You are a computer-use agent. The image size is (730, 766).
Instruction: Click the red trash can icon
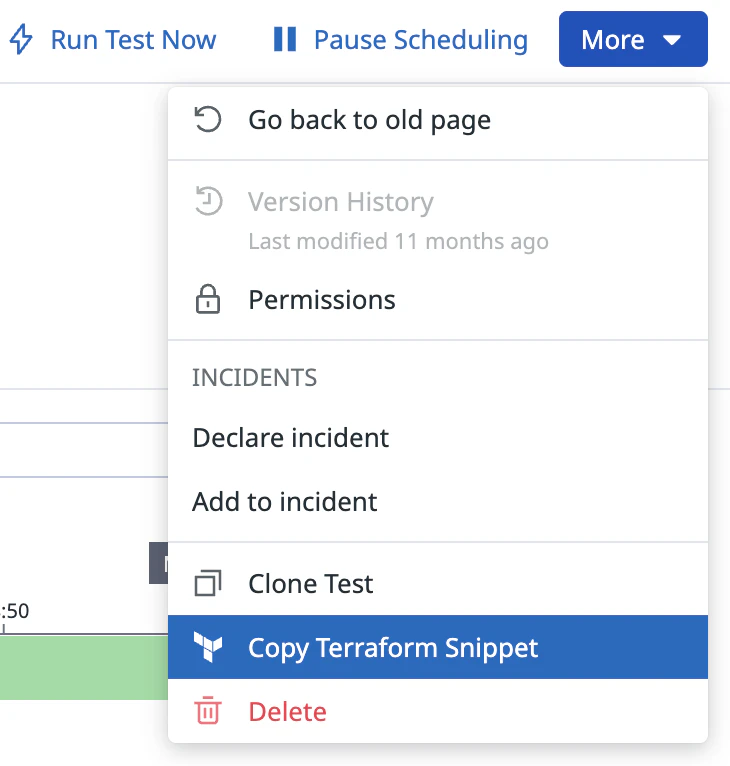pos(207,712)
